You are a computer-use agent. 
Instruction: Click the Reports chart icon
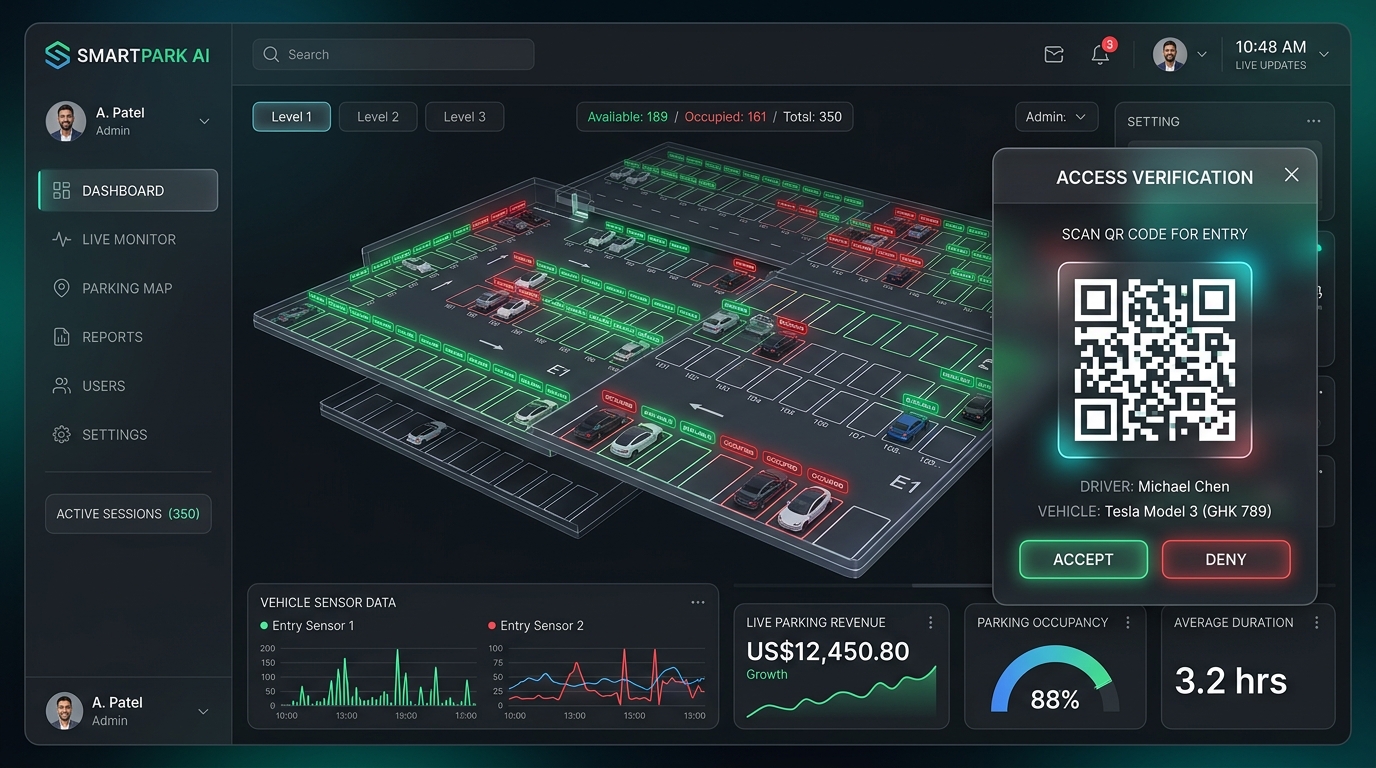pyautogui.click(x=62, y=337)
